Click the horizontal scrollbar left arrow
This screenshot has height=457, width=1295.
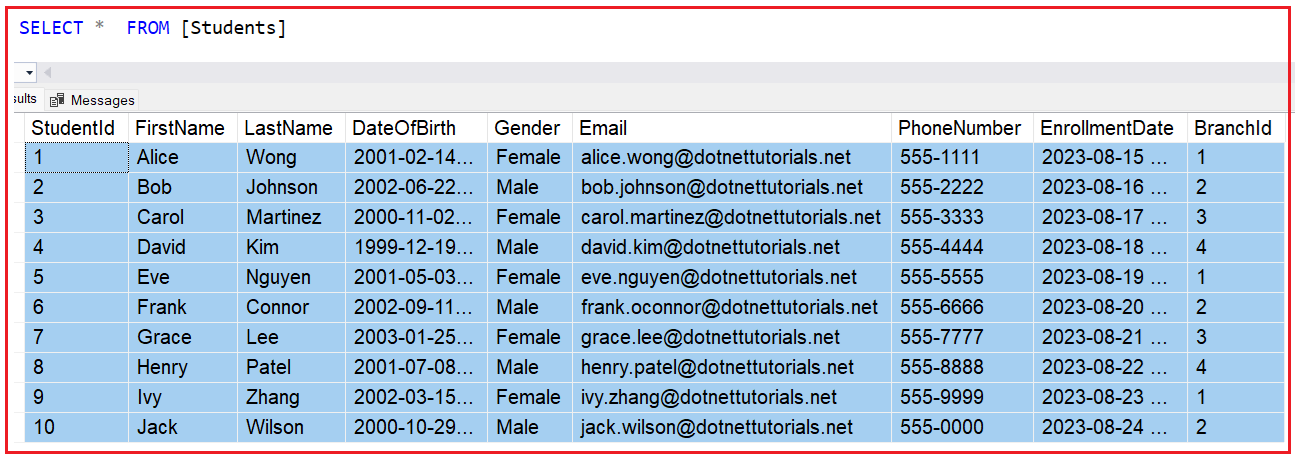click(x=47, y=73)
